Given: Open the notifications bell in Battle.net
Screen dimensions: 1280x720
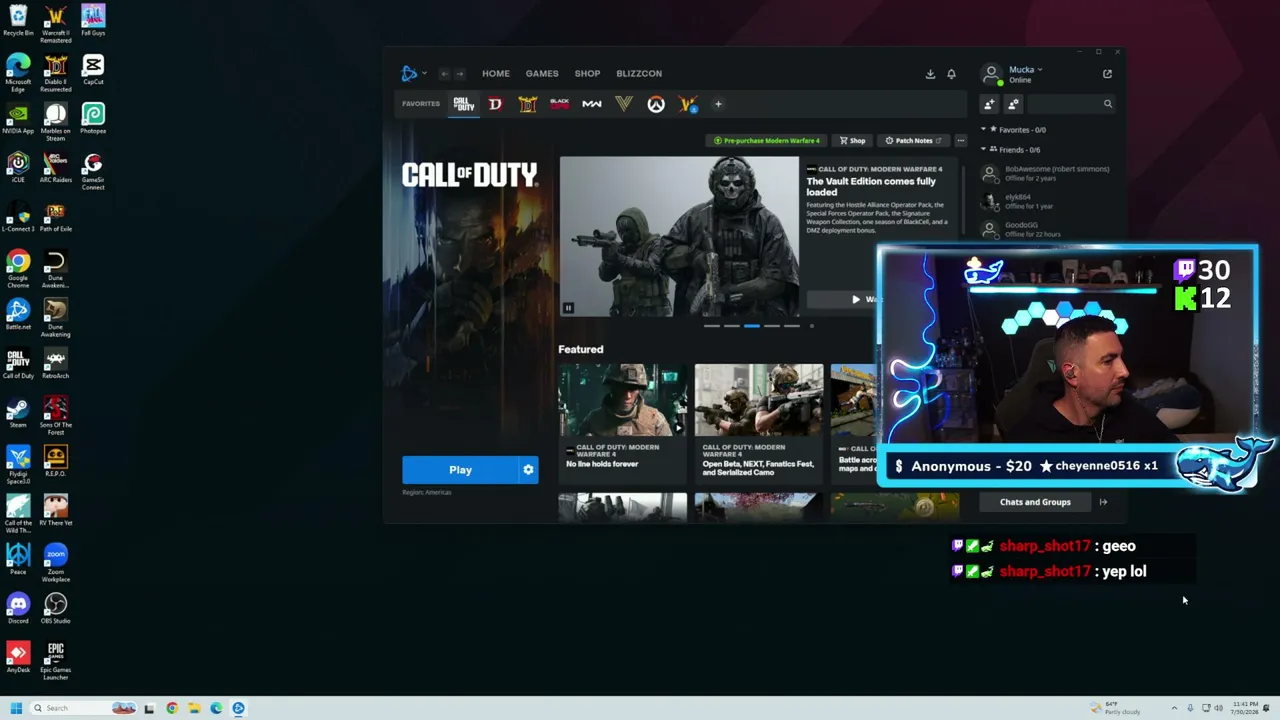Looking at the screenshot, I should 951,74.
